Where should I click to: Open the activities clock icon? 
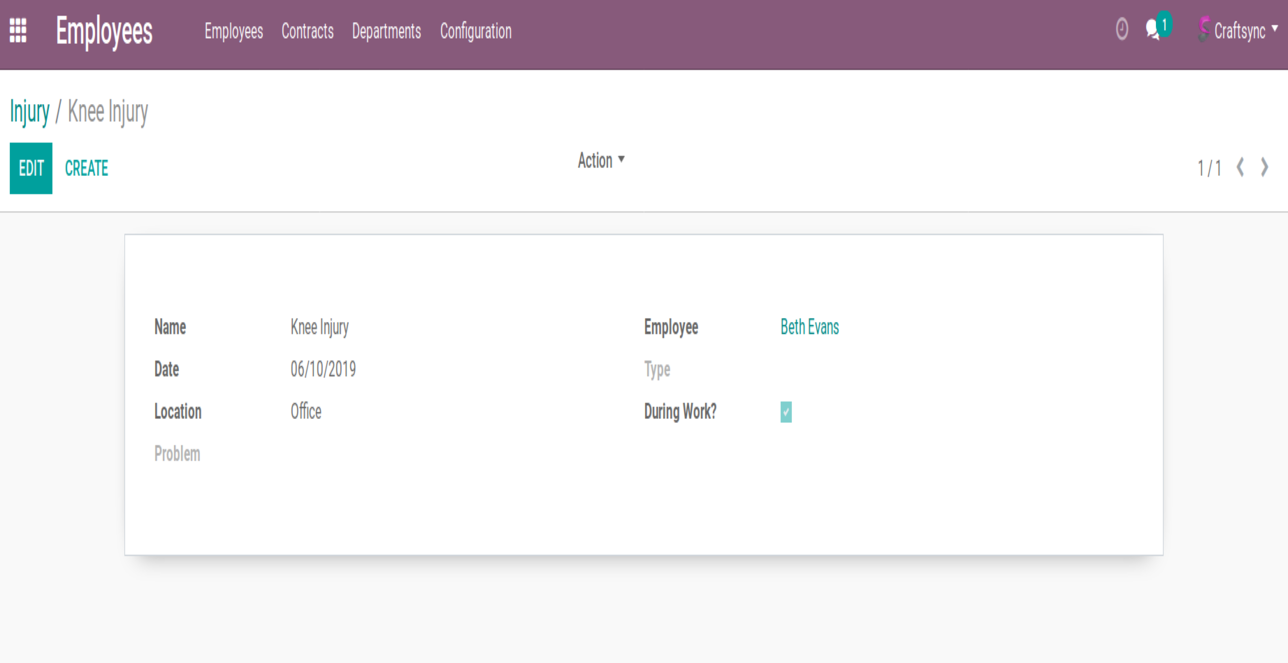(x=1122, y=30)
